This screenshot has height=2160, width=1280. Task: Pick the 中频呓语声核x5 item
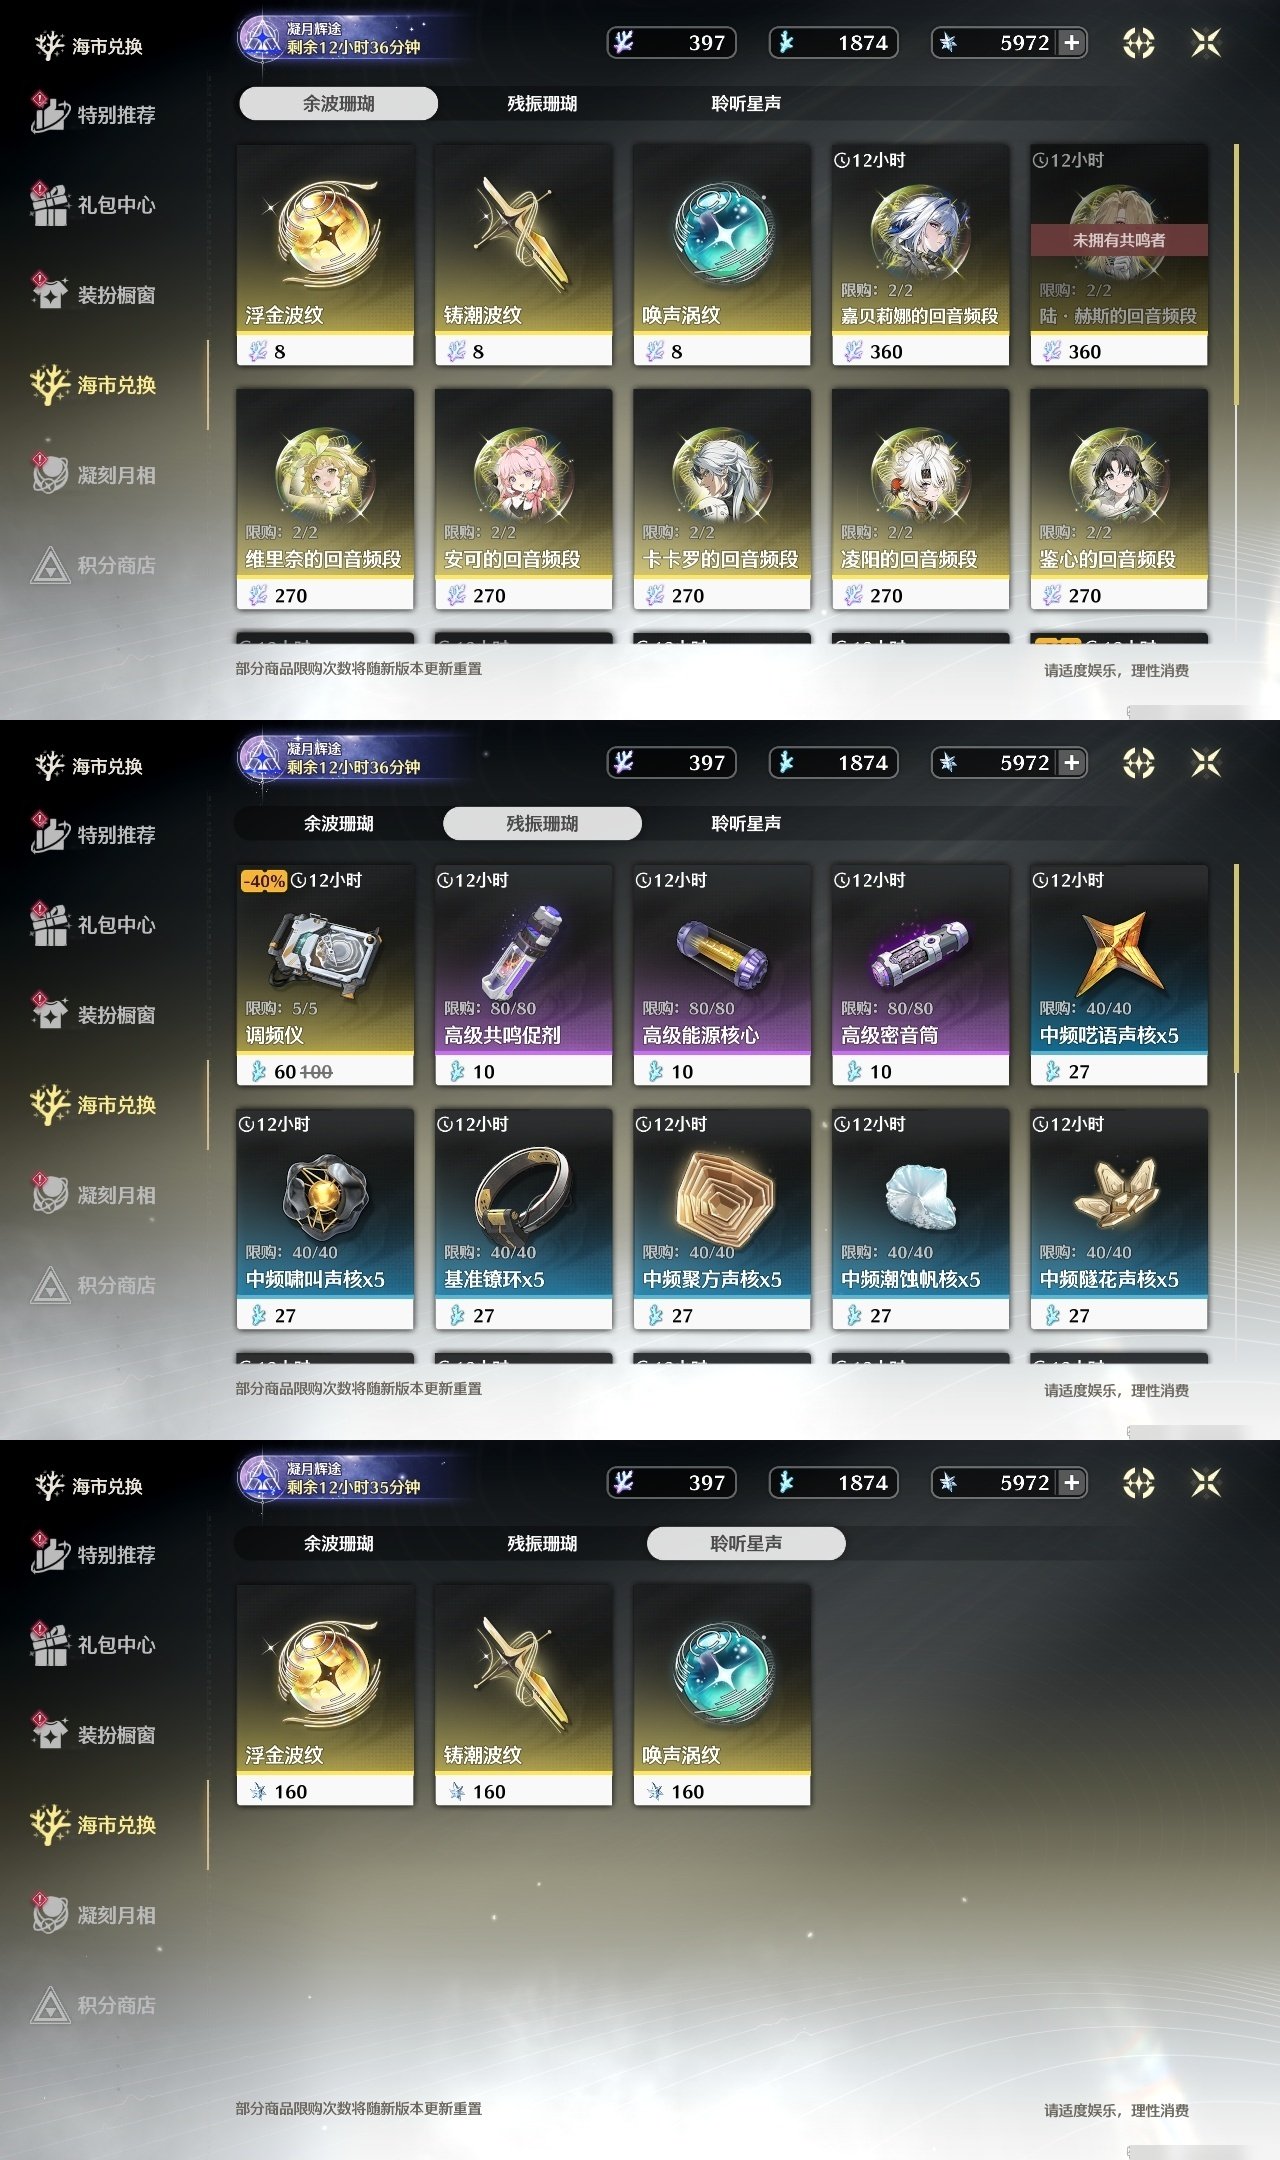coord(1119,975)
